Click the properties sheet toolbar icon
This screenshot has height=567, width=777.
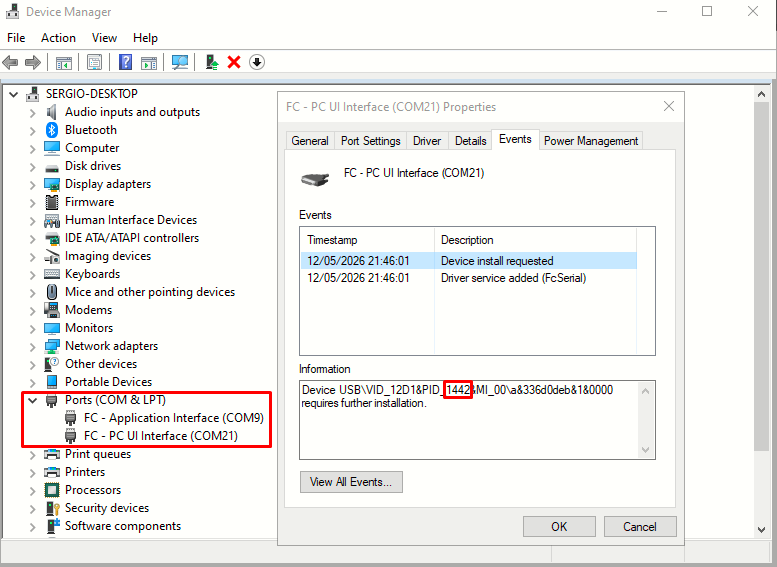[x=94, y=62]
